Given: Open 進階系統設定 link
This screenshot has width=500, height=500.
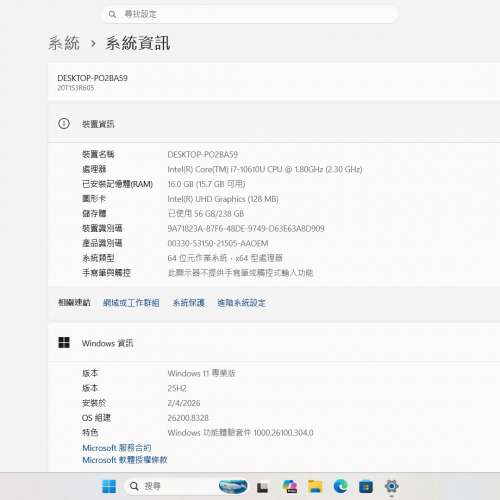Looking at the screenshot, I should click(241, 303).
